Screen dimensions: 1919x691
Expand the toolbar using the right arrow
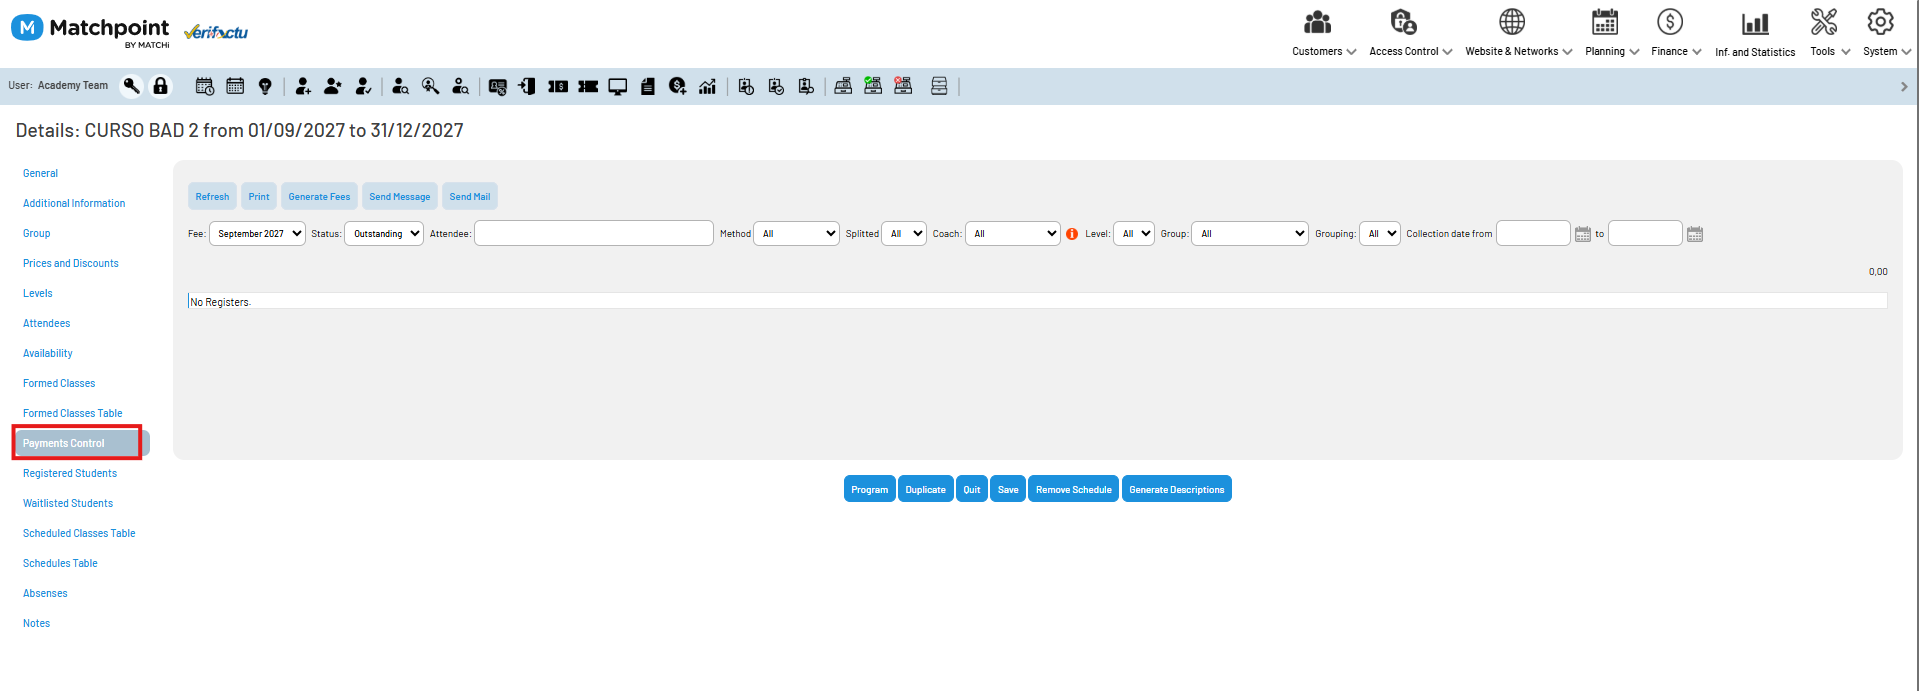coord(1904,87)
